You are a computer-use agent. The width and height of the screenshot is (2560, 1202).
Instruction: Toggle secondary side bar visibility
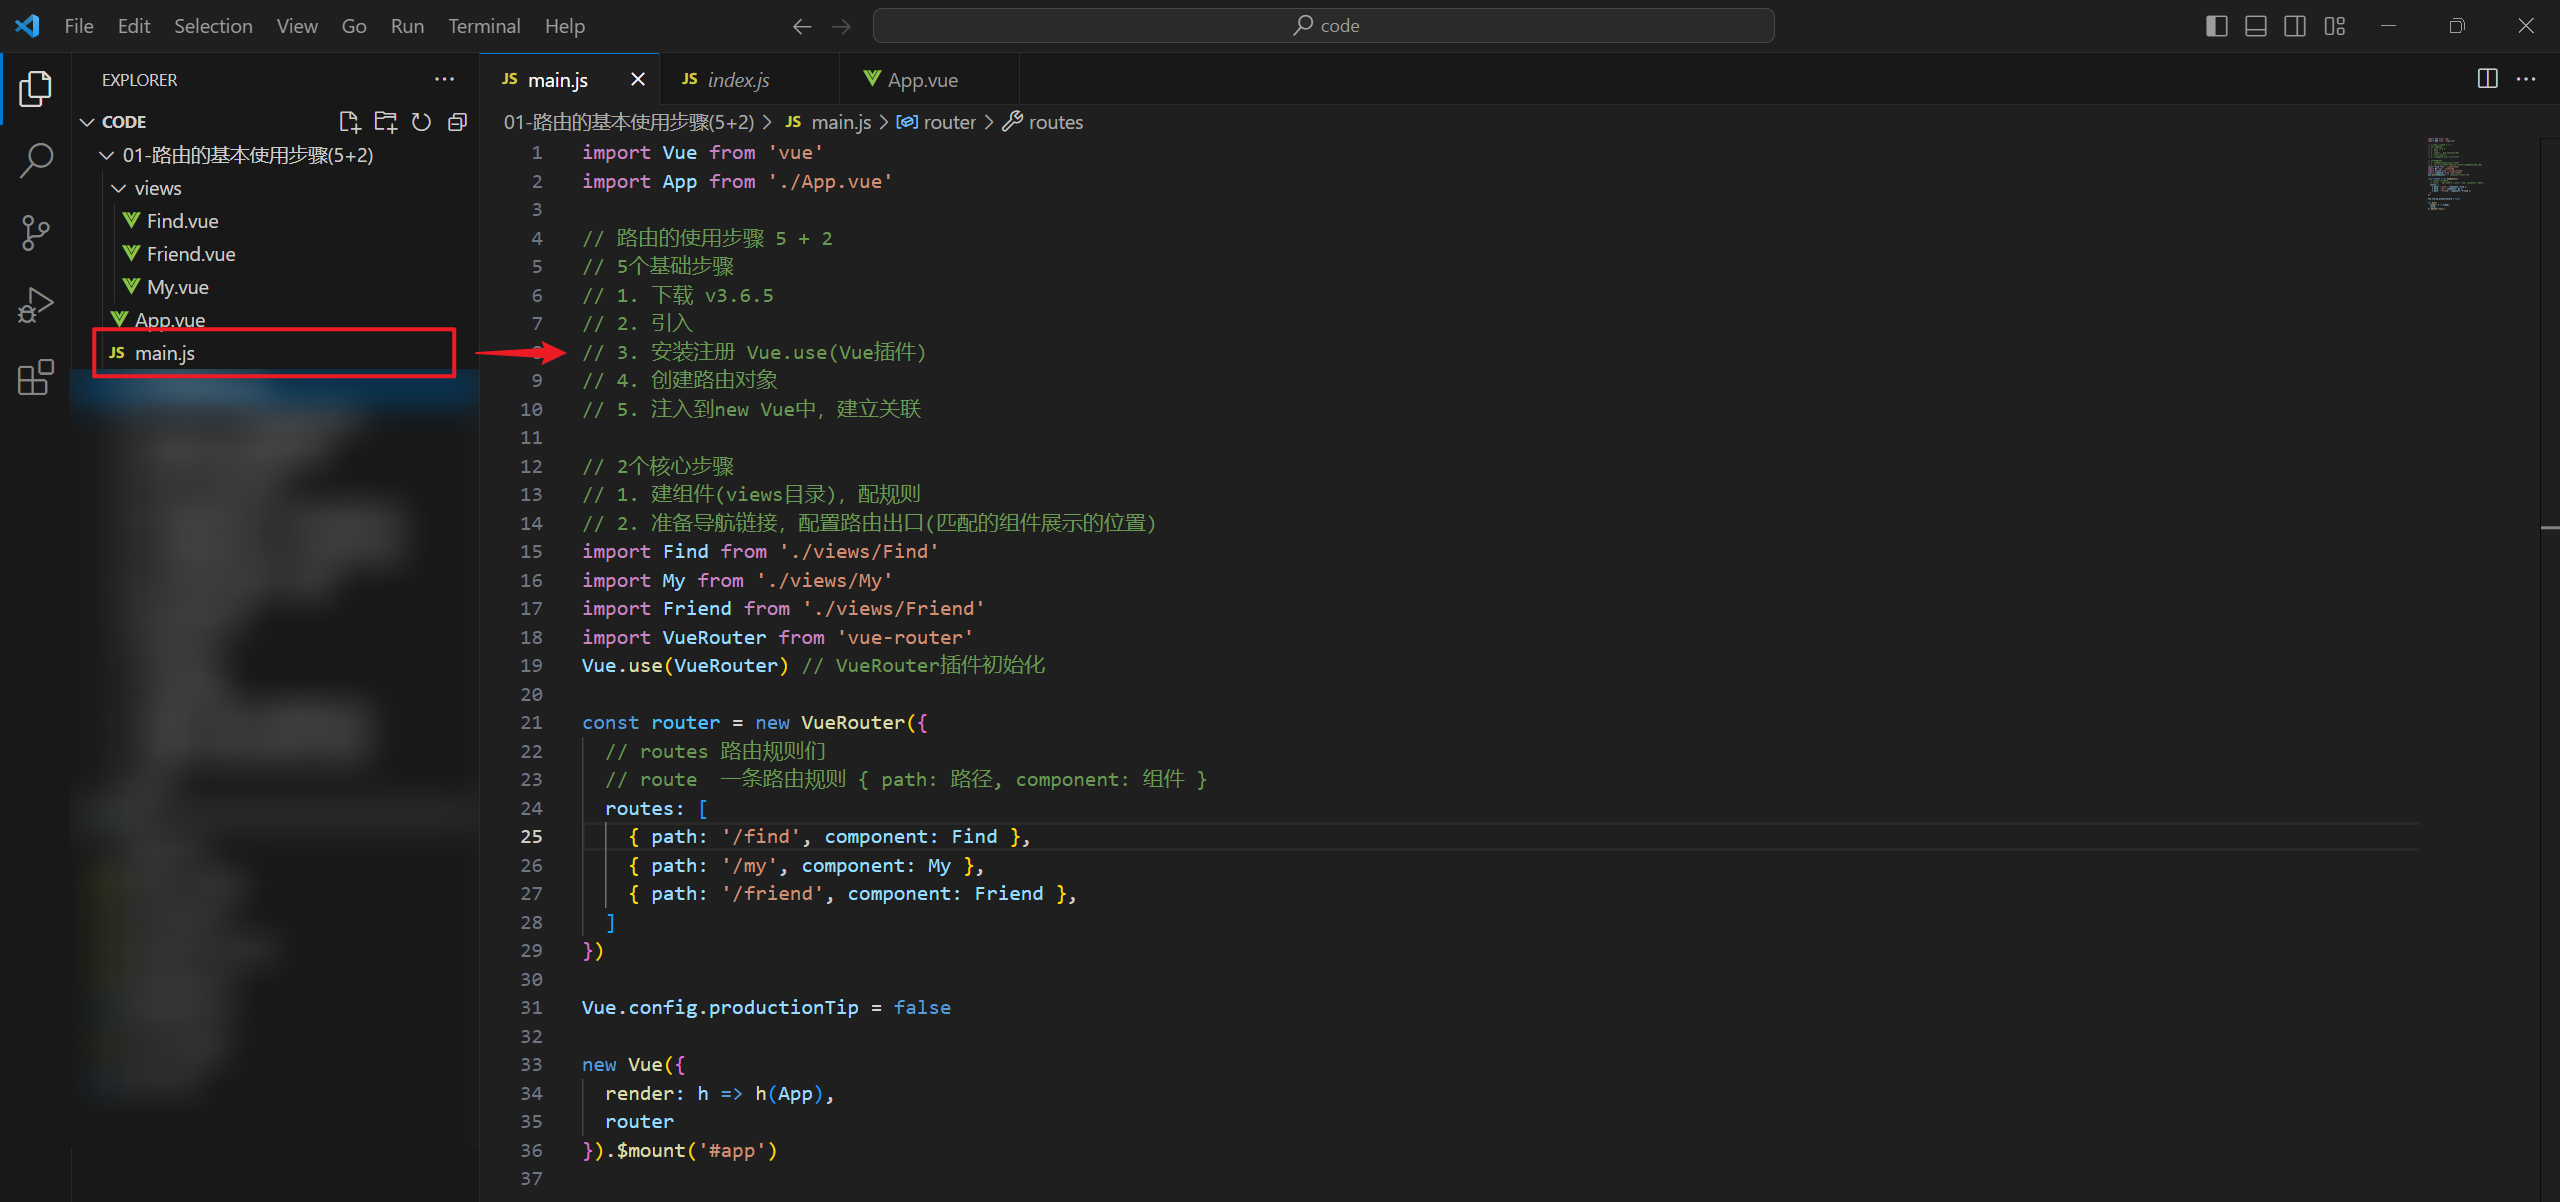click(x=2295, y=26)
